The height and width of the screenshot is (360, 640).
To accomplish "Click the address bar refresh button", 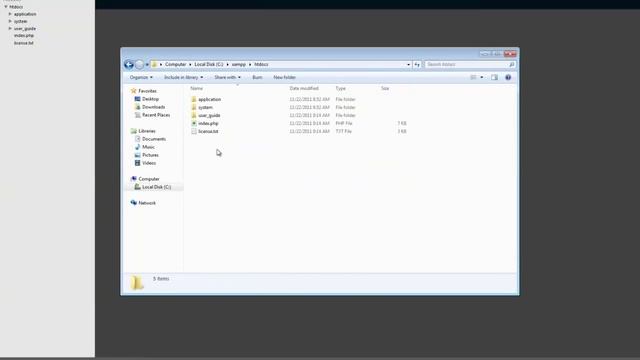I will tap(417, 64).
